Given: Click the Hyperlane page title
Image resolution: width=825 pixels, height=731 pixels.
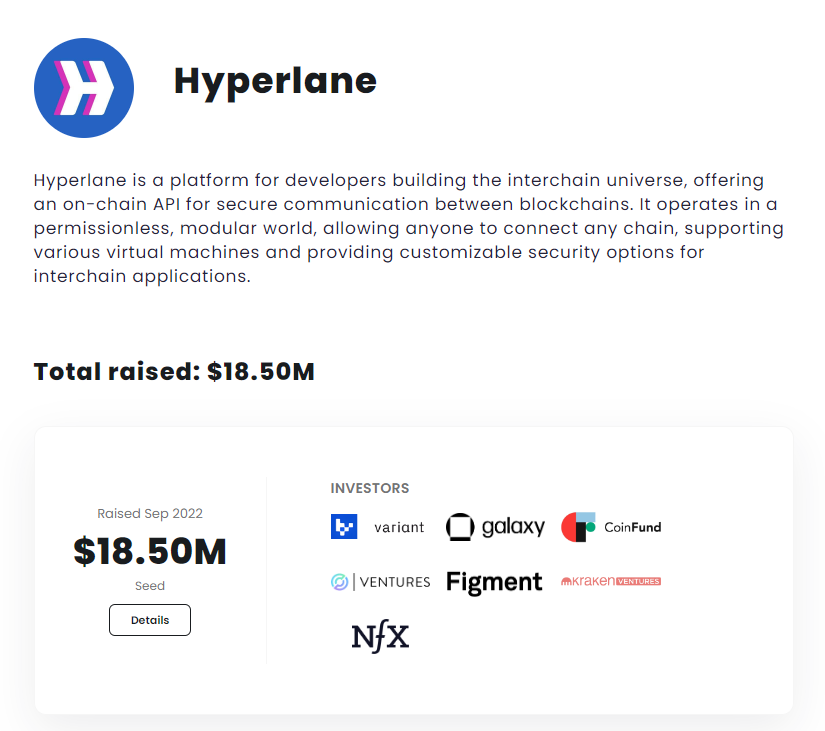Looking at the screenshot, I should 275,82.
